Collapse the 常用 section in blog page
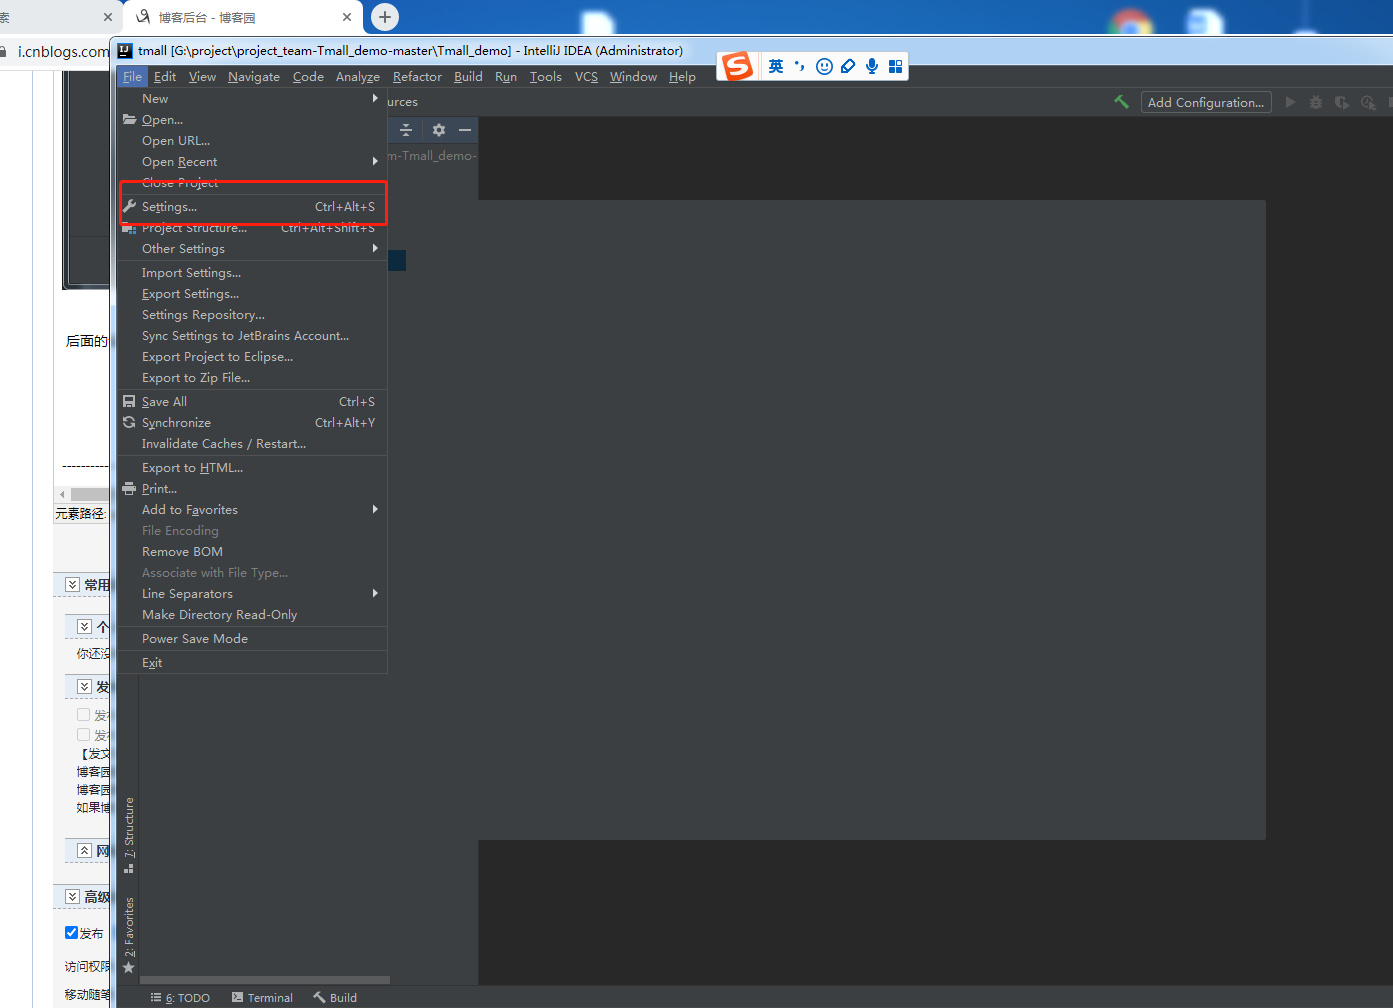 coord(72,584)
